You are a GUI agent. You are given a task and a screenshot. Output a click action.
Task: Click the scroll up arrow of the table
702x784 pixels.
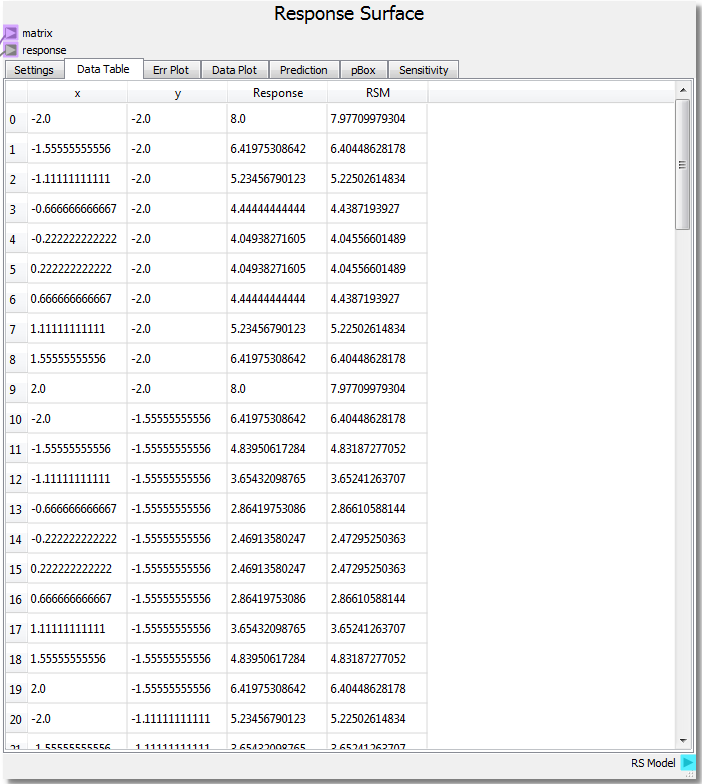click(683, 90)
